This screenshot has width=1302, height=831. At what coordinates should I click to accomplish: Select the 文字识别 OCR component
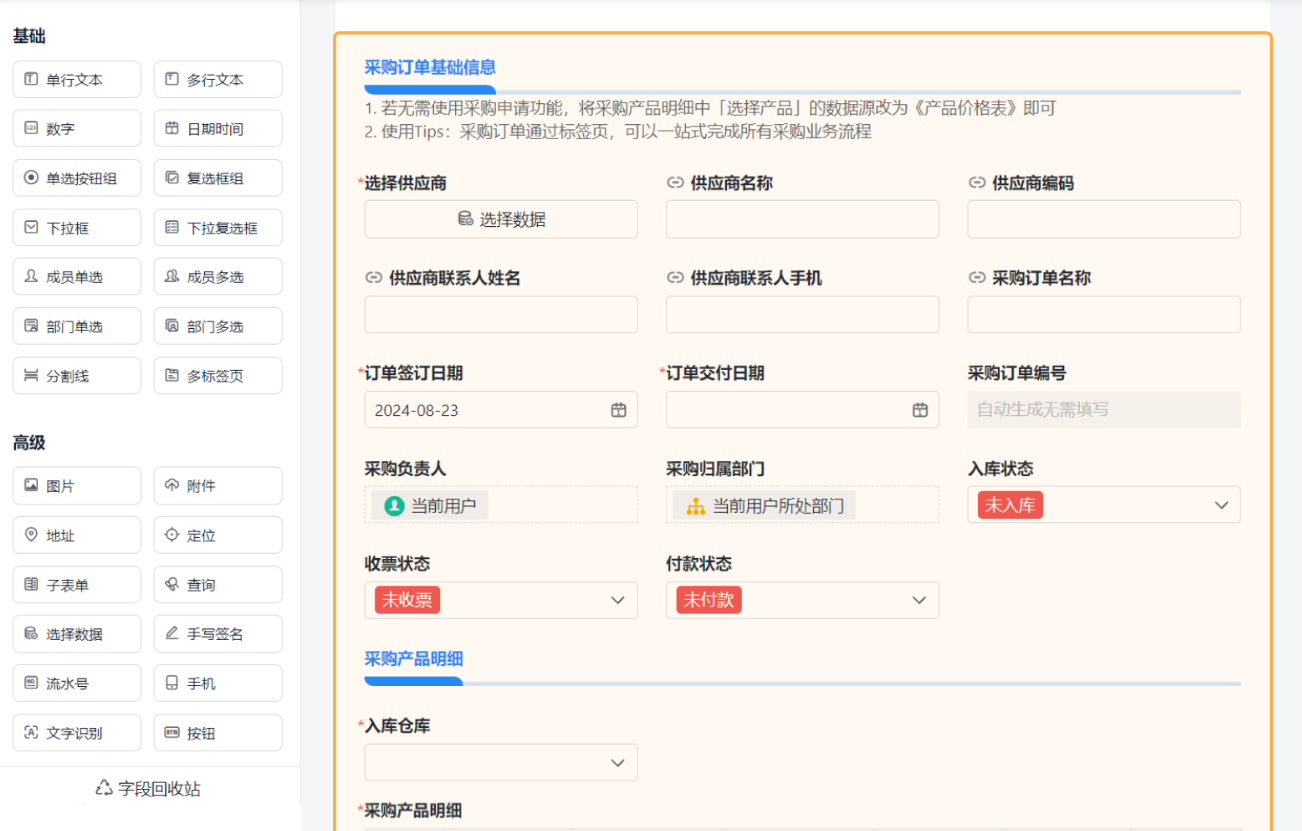(77, 733)
